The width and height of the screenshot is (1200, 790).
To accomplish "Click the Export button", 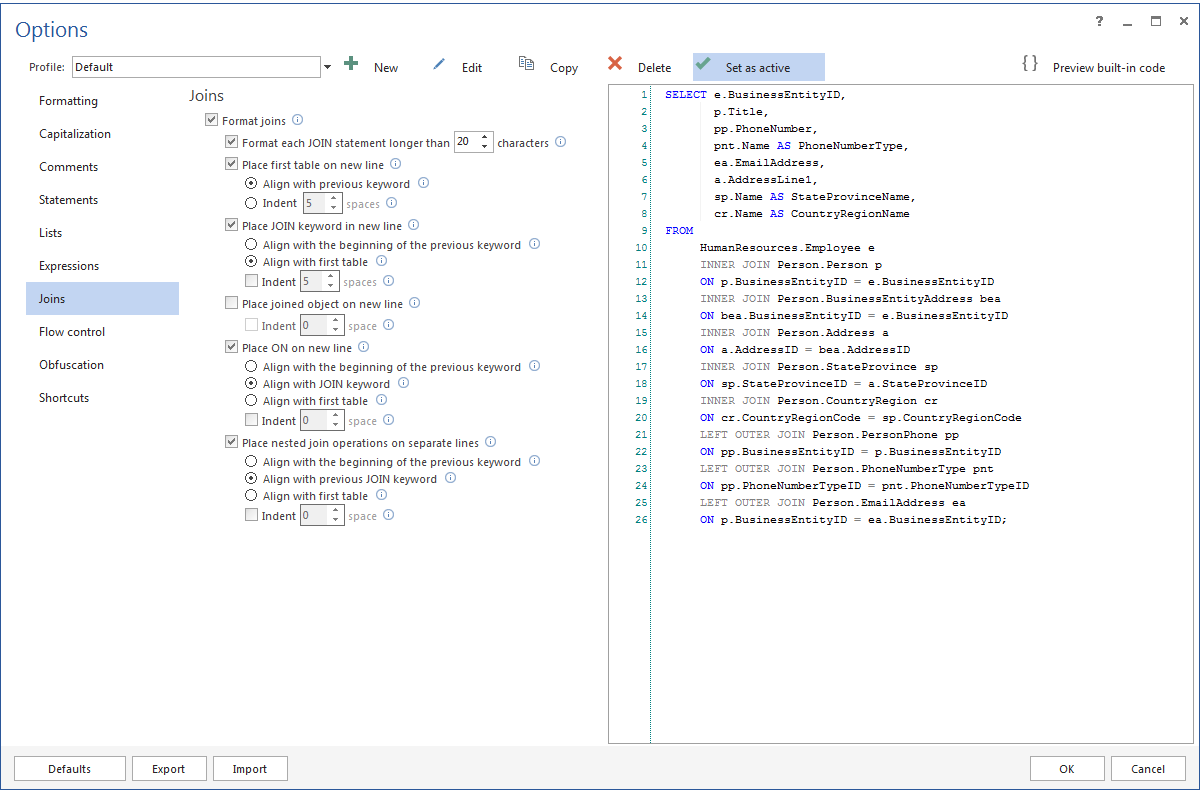I will (169, 768).
